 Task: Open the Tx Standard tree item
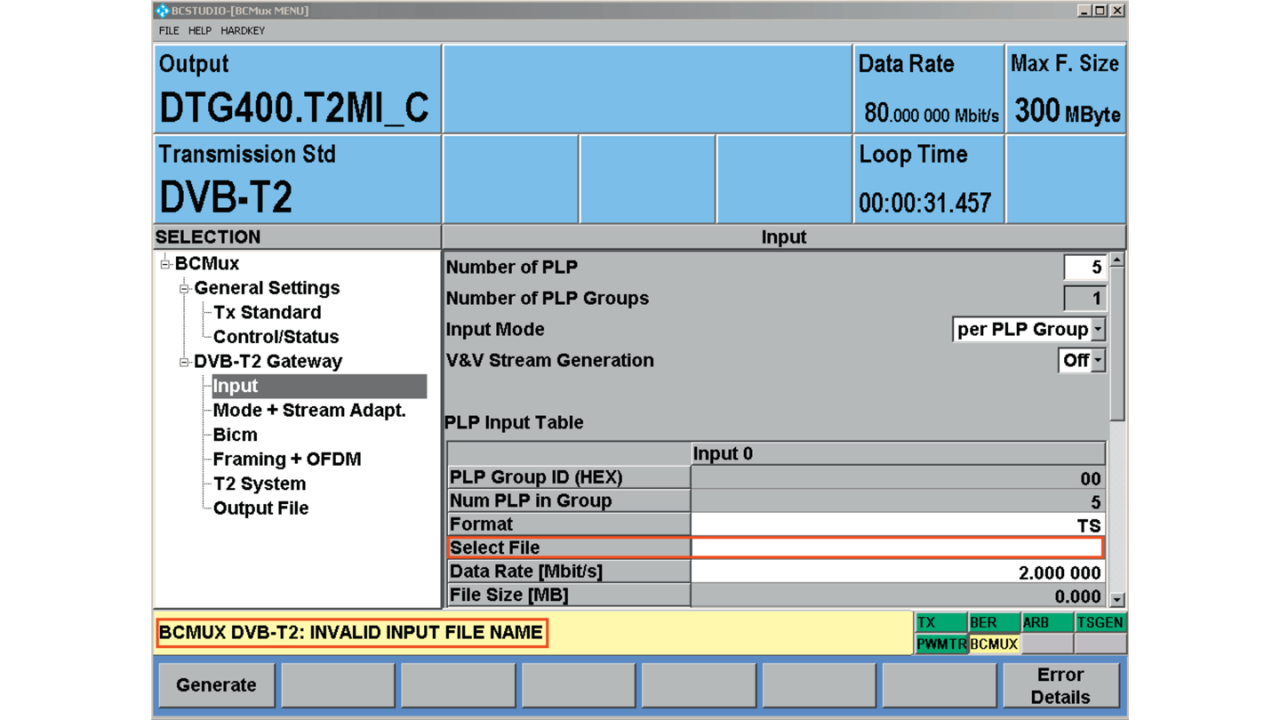[267, 313]
